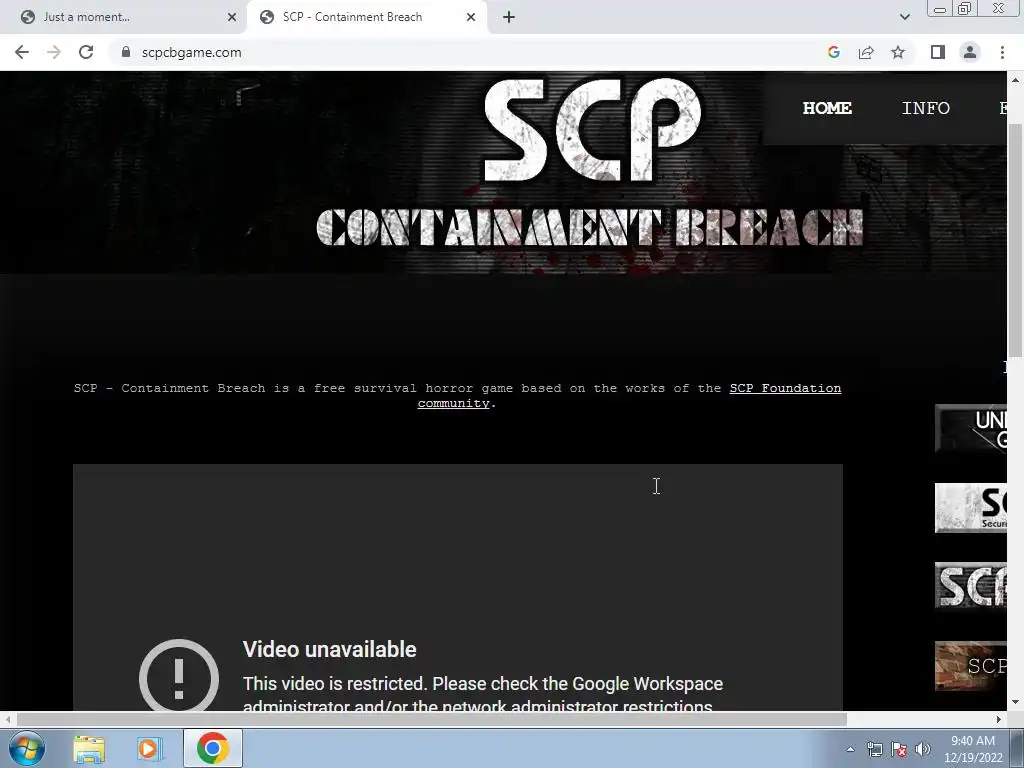Open the HOME navigation item
The image size is (1024, 768).
827,108
